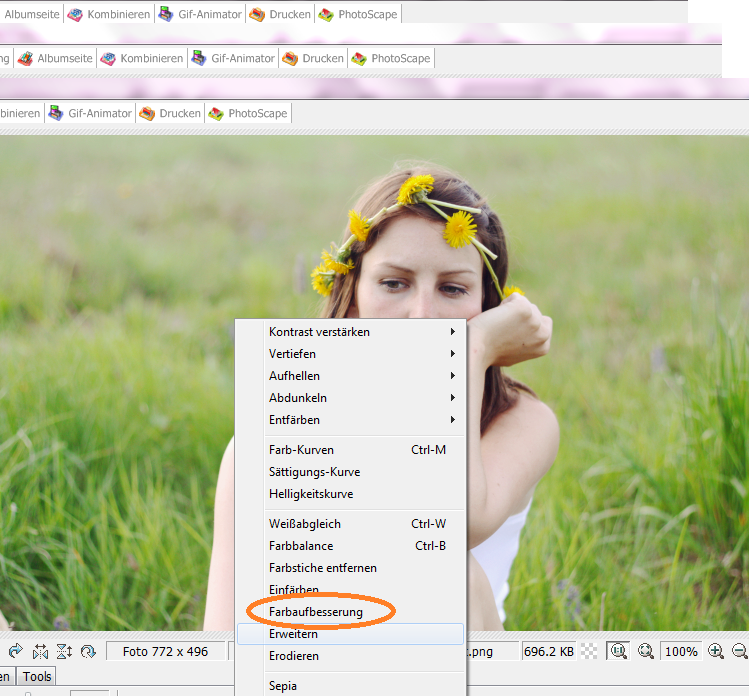749x696 pixels.
Task: Click the Entfärben menu label
Action: (294, 419)
